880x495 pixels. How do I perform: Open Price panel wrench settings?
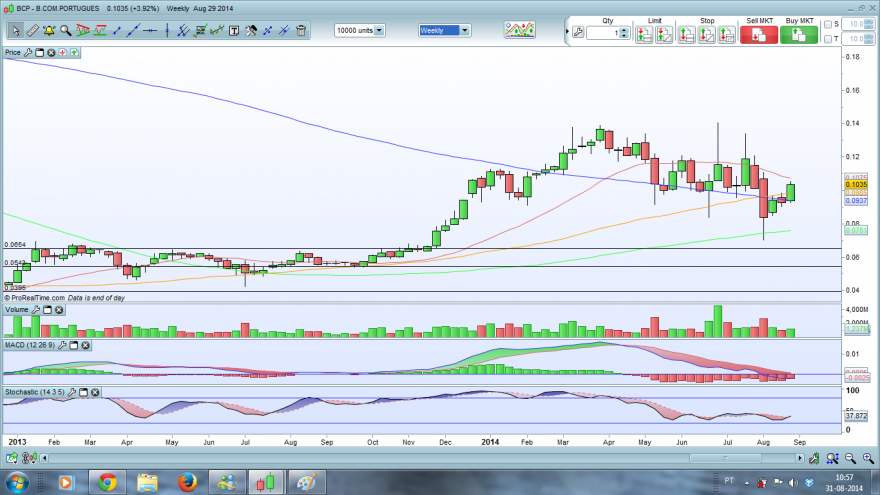28,52
